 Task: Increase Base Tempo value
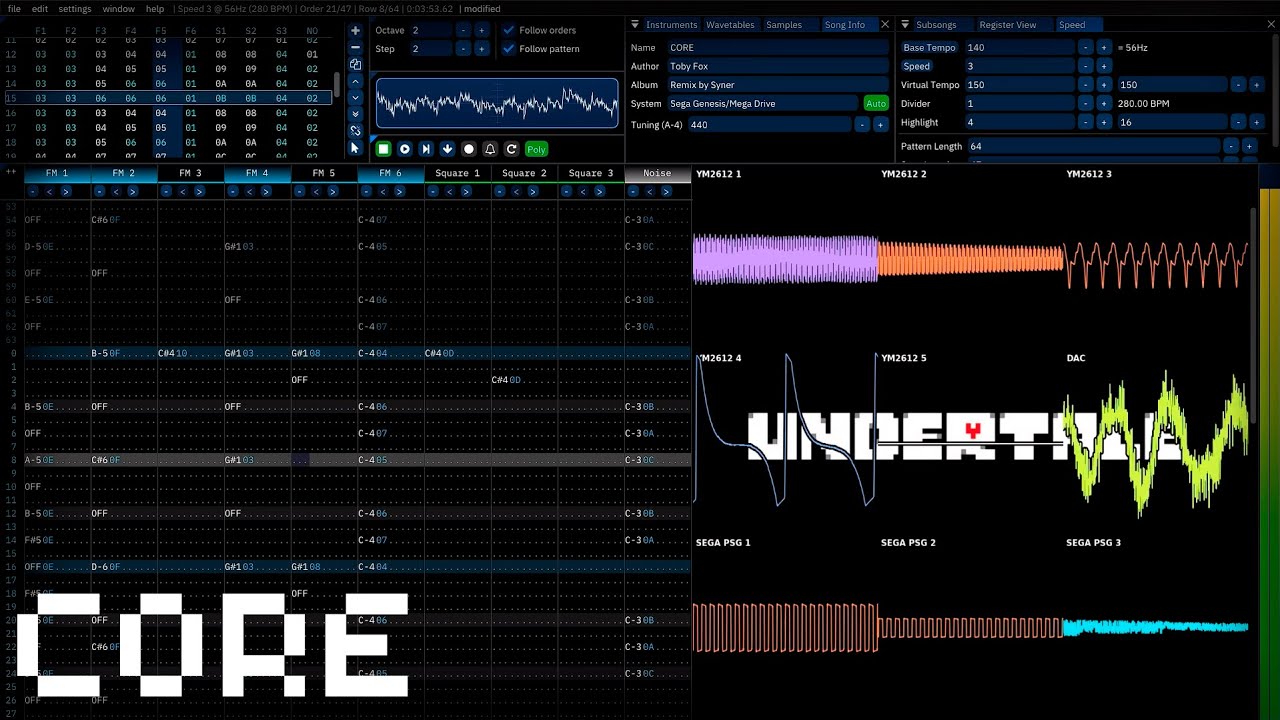click(1104, 48)
